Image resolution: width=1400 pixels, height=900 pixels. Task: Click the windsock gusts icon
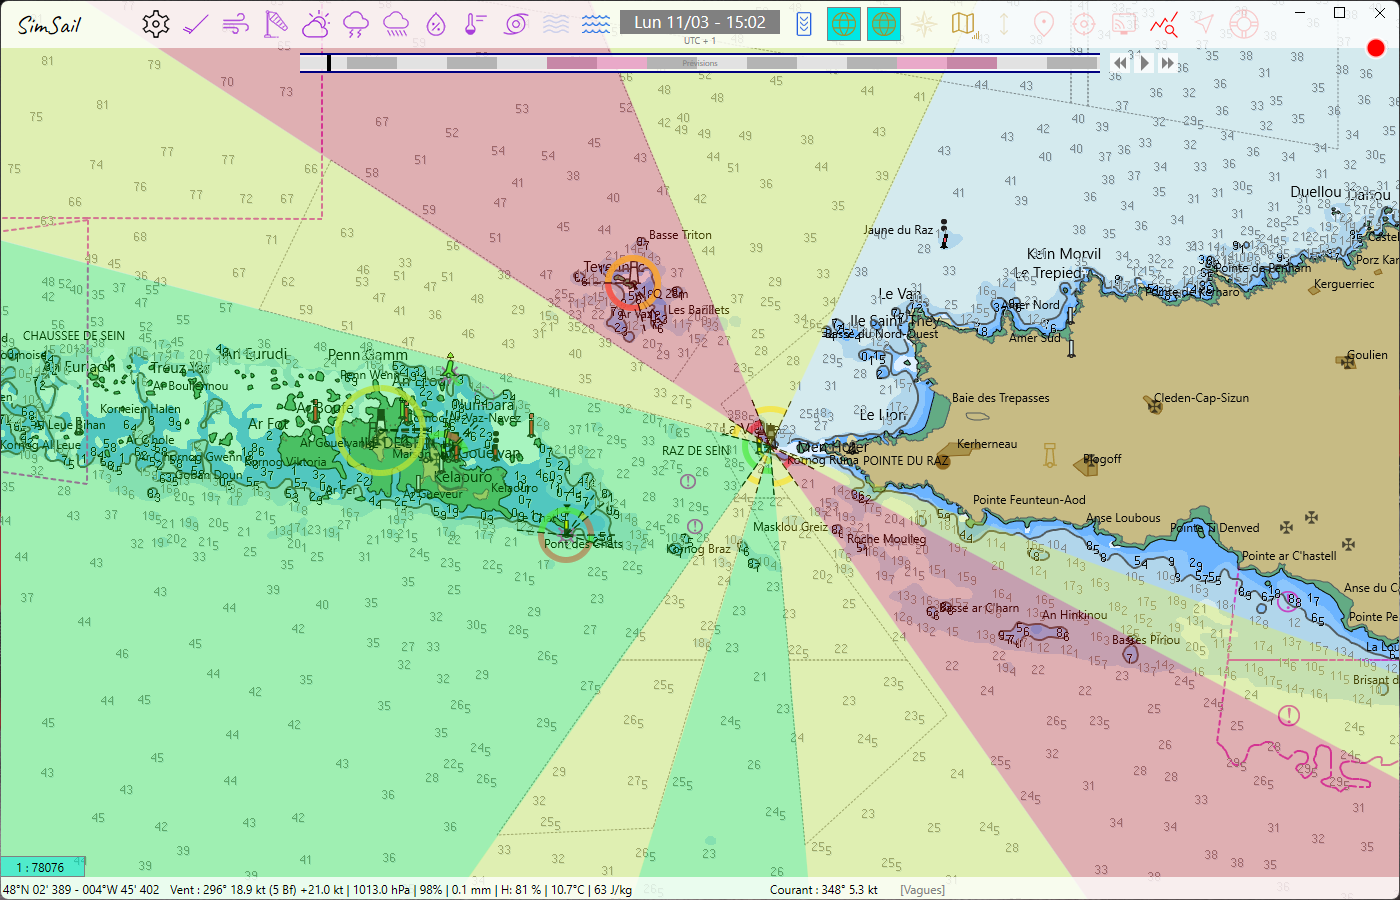click(x=275, y=24)
